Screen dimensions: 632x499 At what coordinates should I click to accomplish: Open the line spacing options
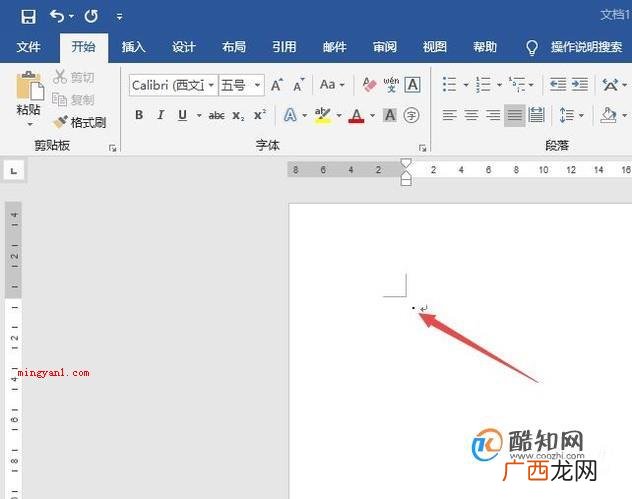pyautogui.click(x=572, y=116)
